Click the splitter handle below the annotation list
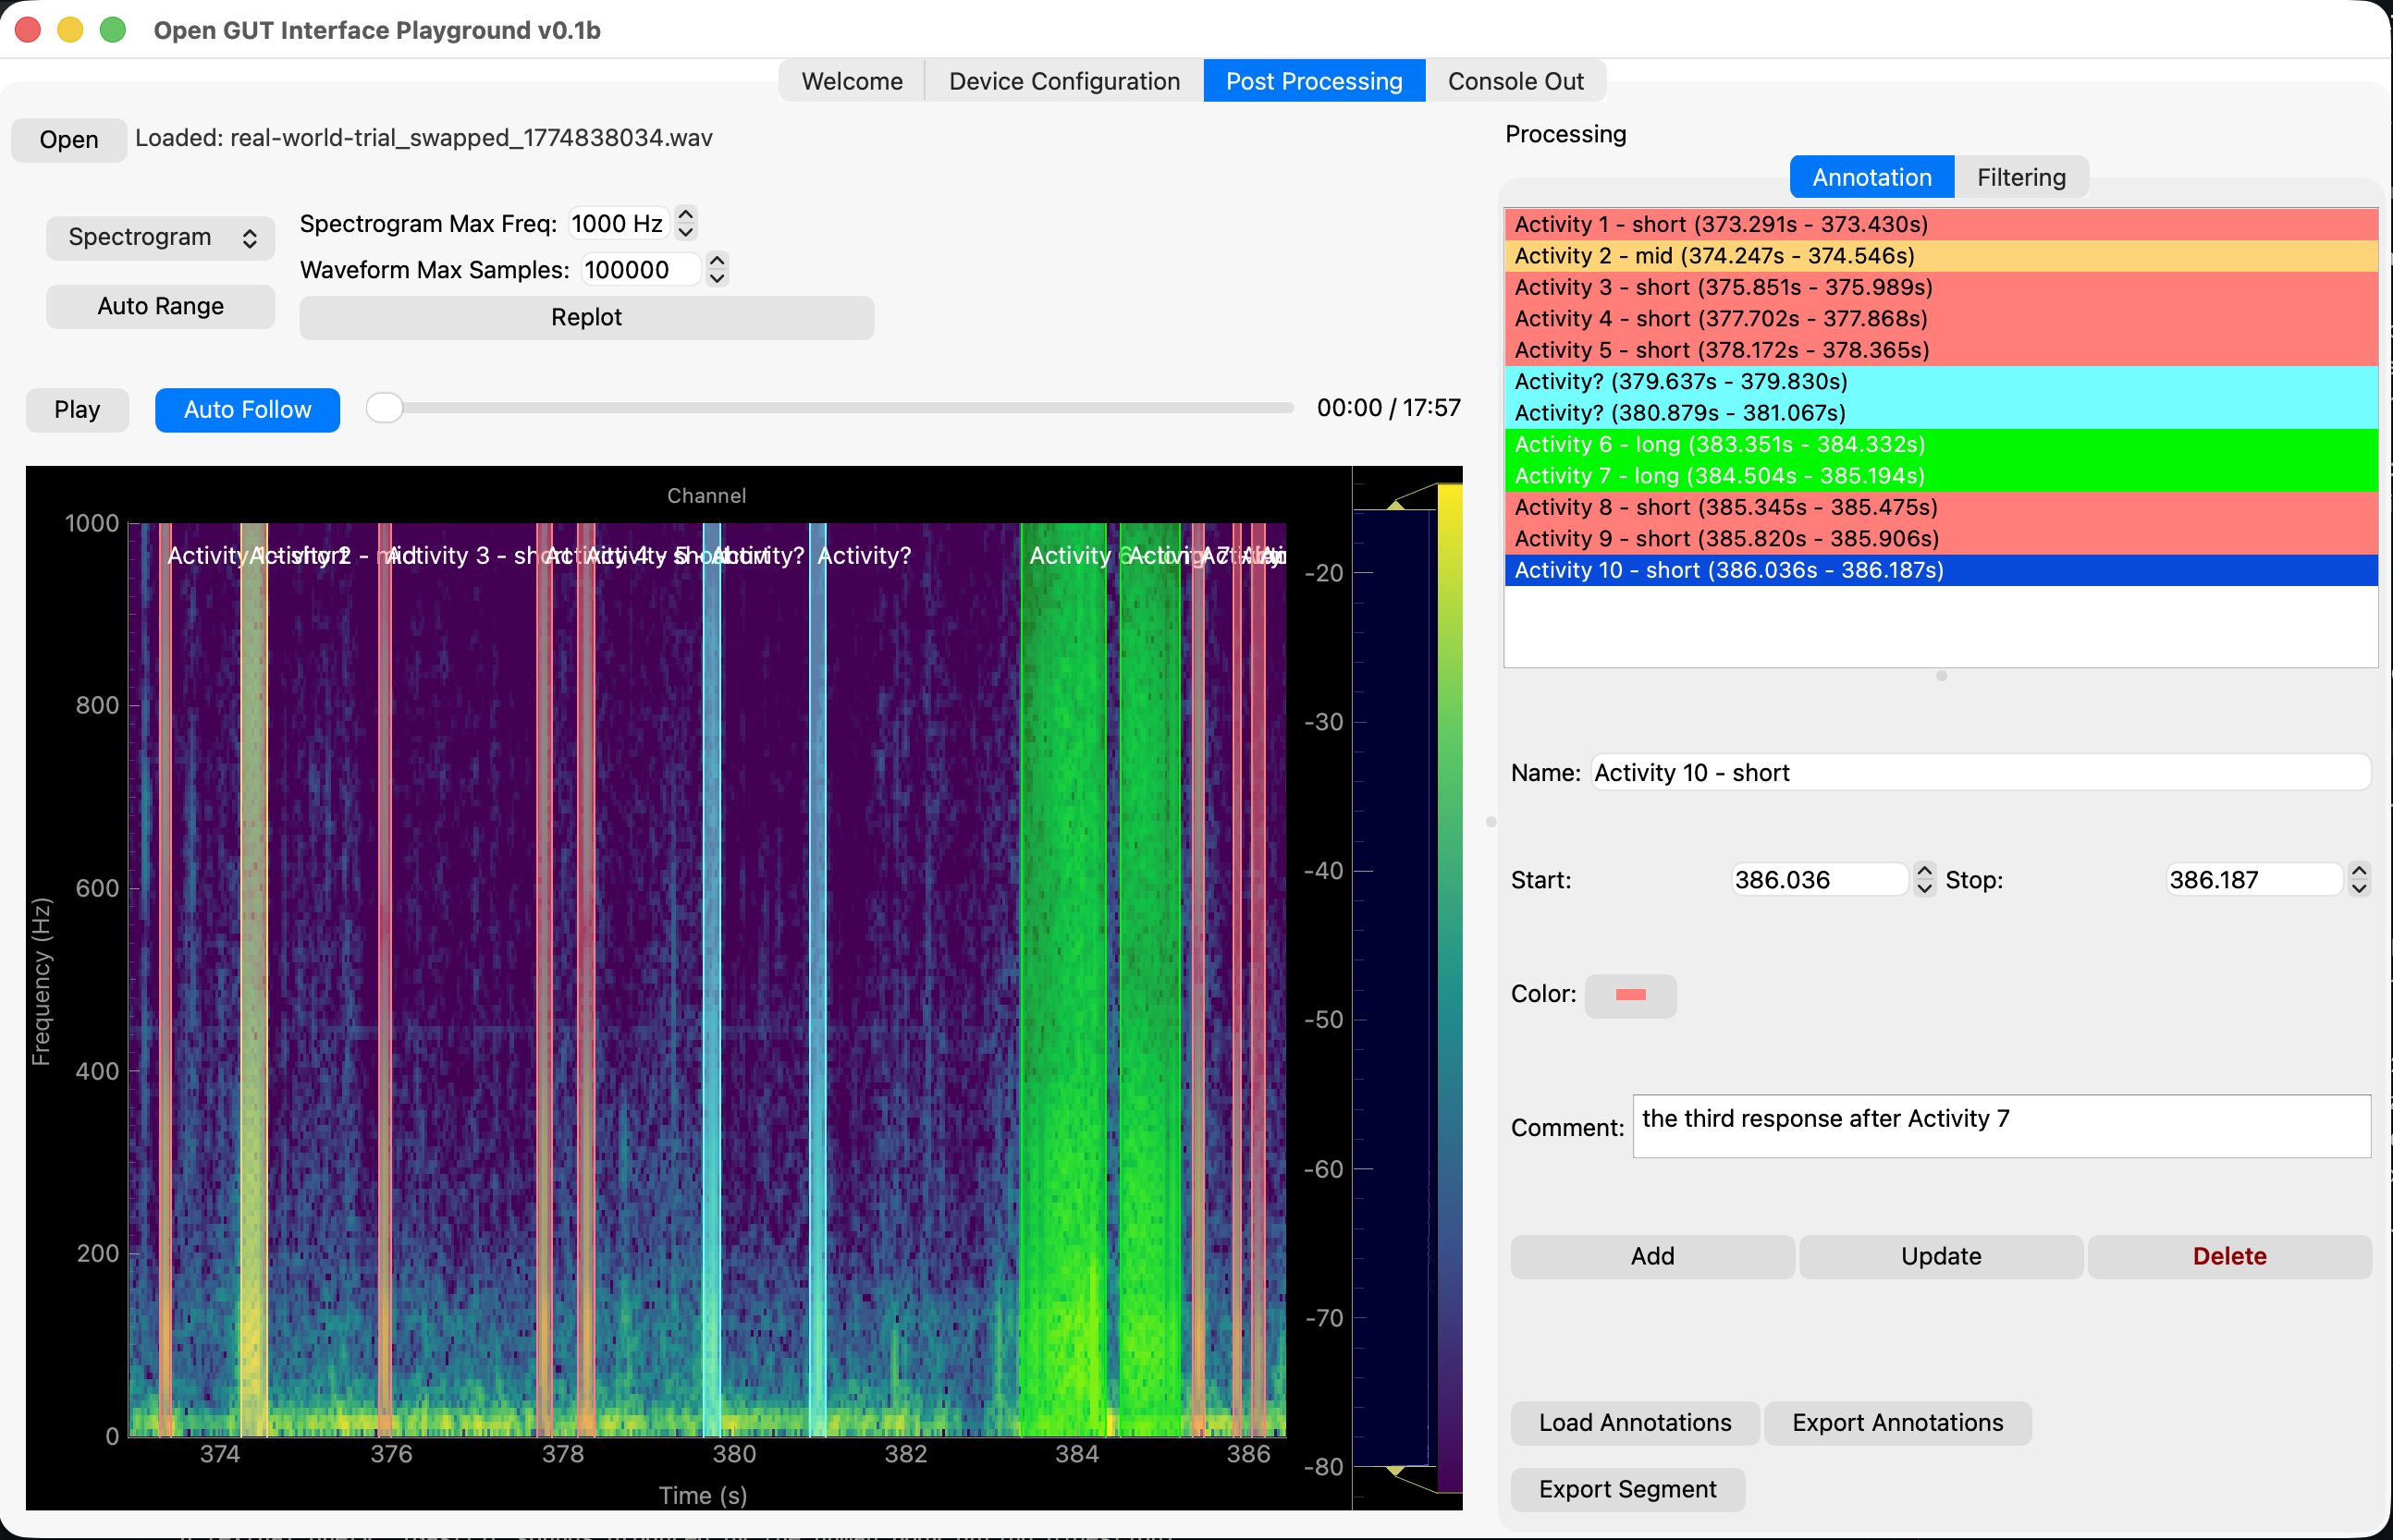Screen dimensions: 2393x1540 1940,676
